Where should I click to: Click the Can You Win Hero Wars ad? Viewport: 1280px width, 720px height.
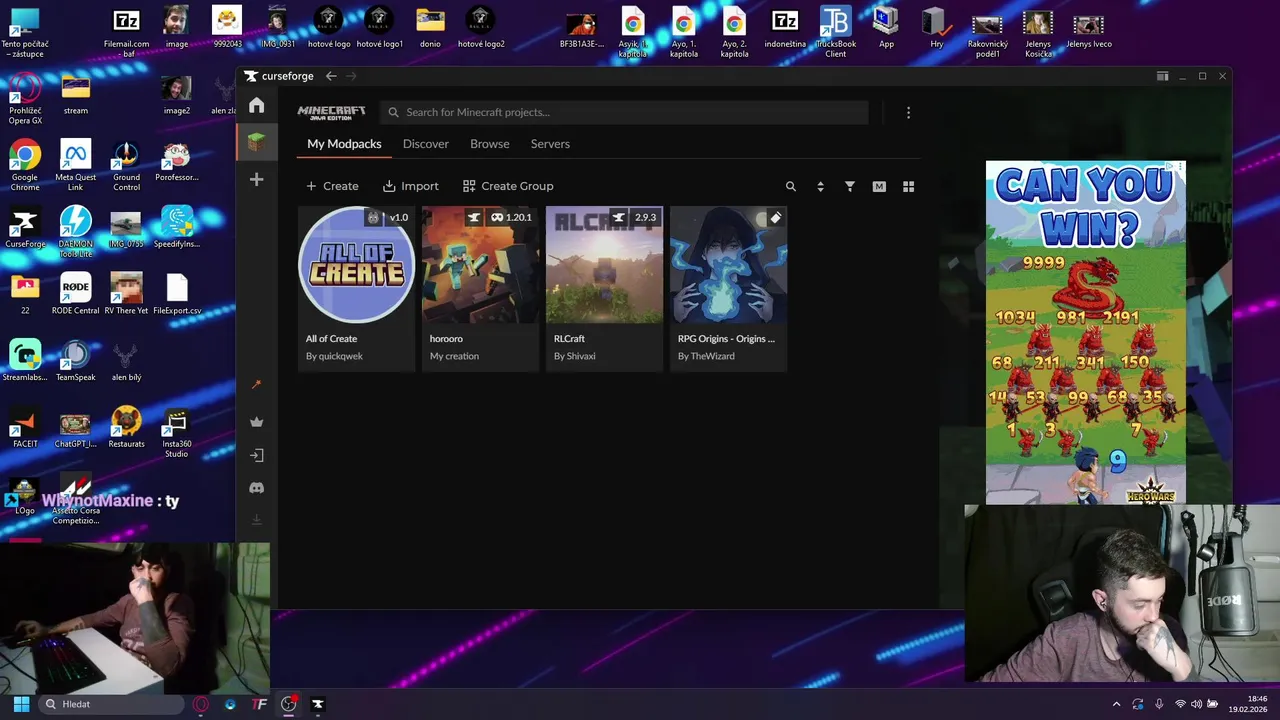coord(1086,333)
